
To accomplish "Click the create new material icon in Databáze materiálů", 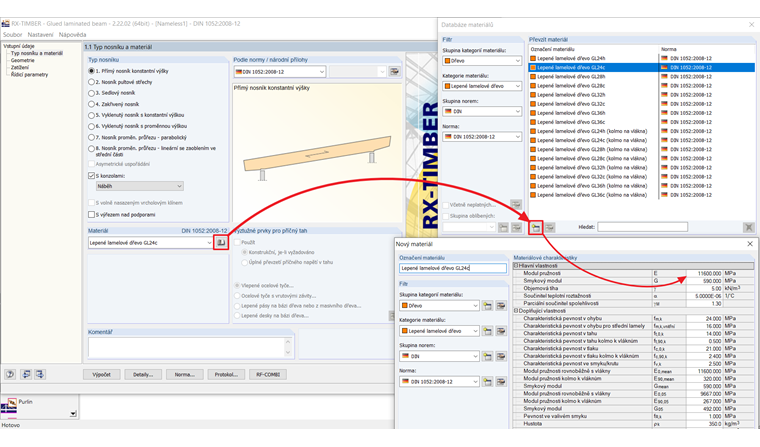I will point(536,227).
